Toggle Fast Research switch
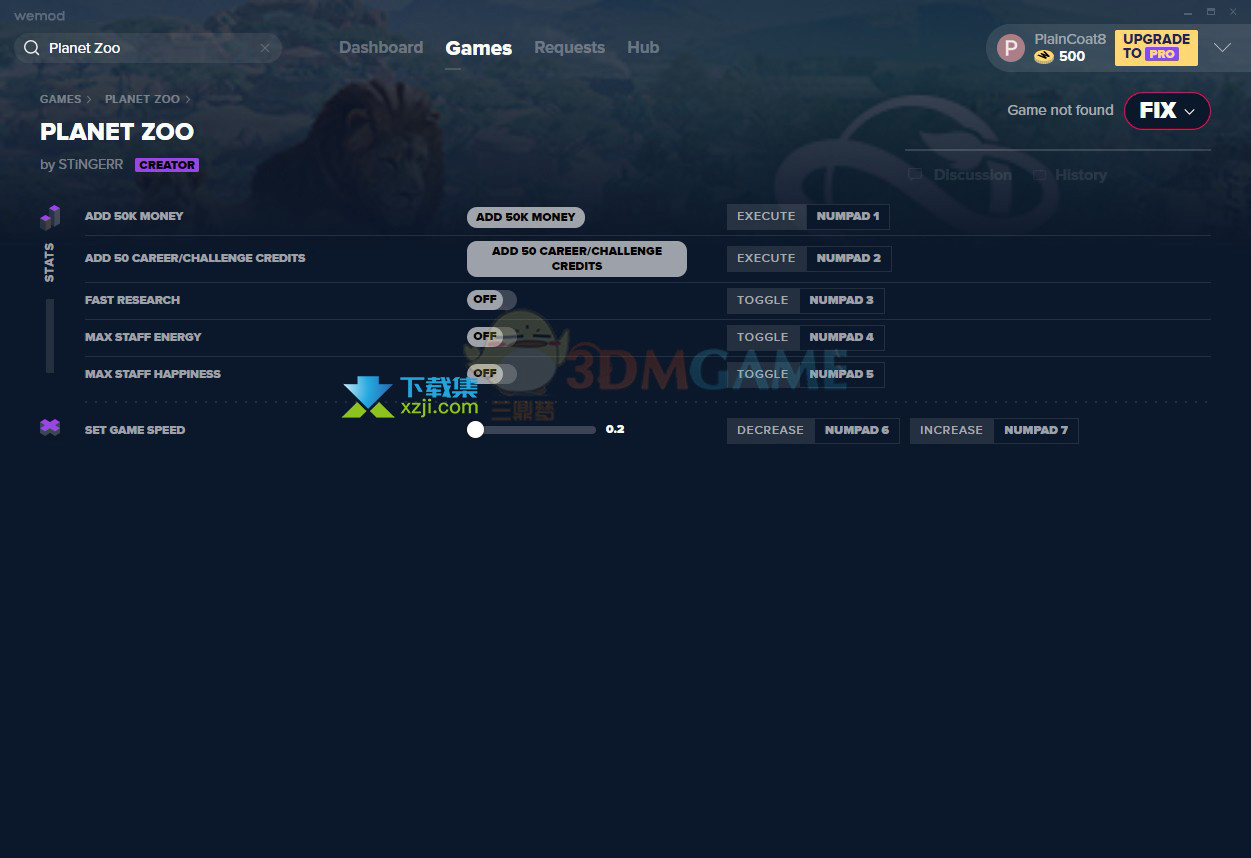Viewport: 1251px width, 858px height. pos(492,300)
